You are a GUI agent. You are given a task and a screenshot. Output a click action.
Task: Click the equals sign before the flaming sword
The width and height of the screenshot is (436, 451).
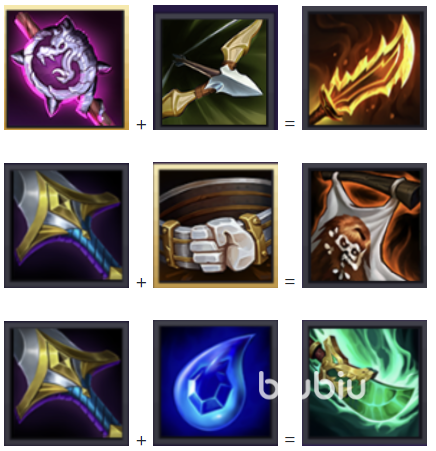point(290,124)
